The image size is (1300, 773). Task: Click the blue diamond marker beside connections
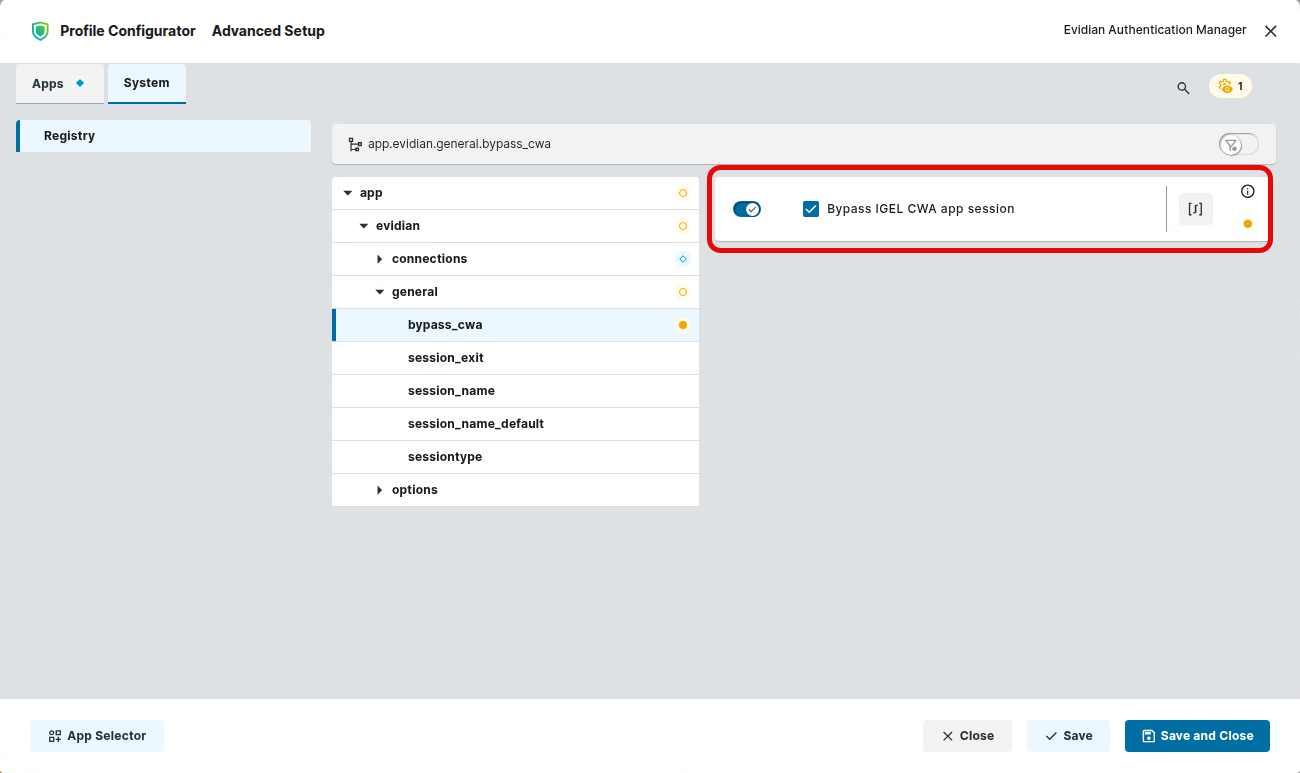tap(683, 259)
